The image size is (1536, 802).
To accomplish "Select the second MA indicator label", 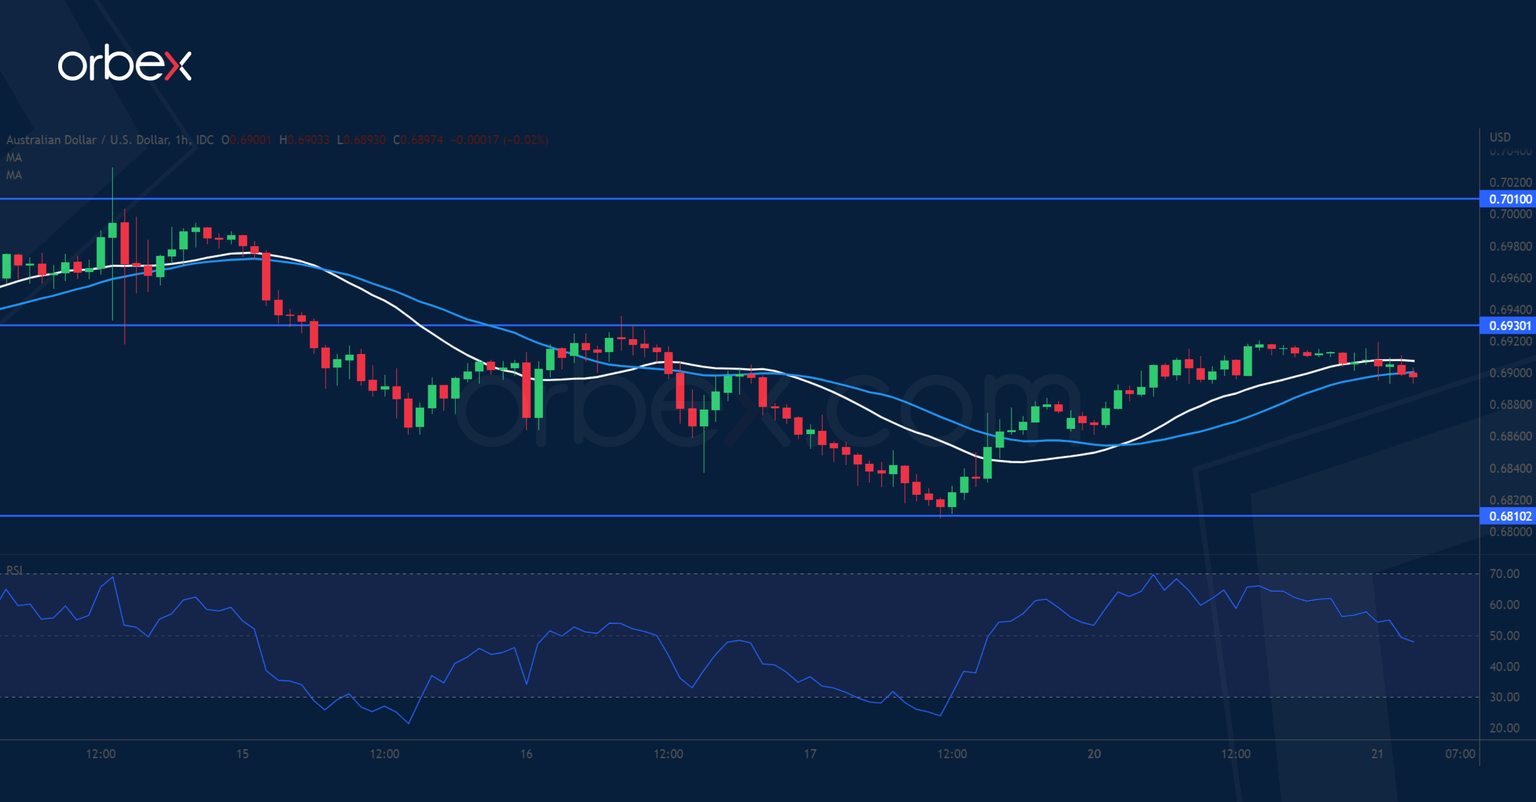I will coord(13,174).
